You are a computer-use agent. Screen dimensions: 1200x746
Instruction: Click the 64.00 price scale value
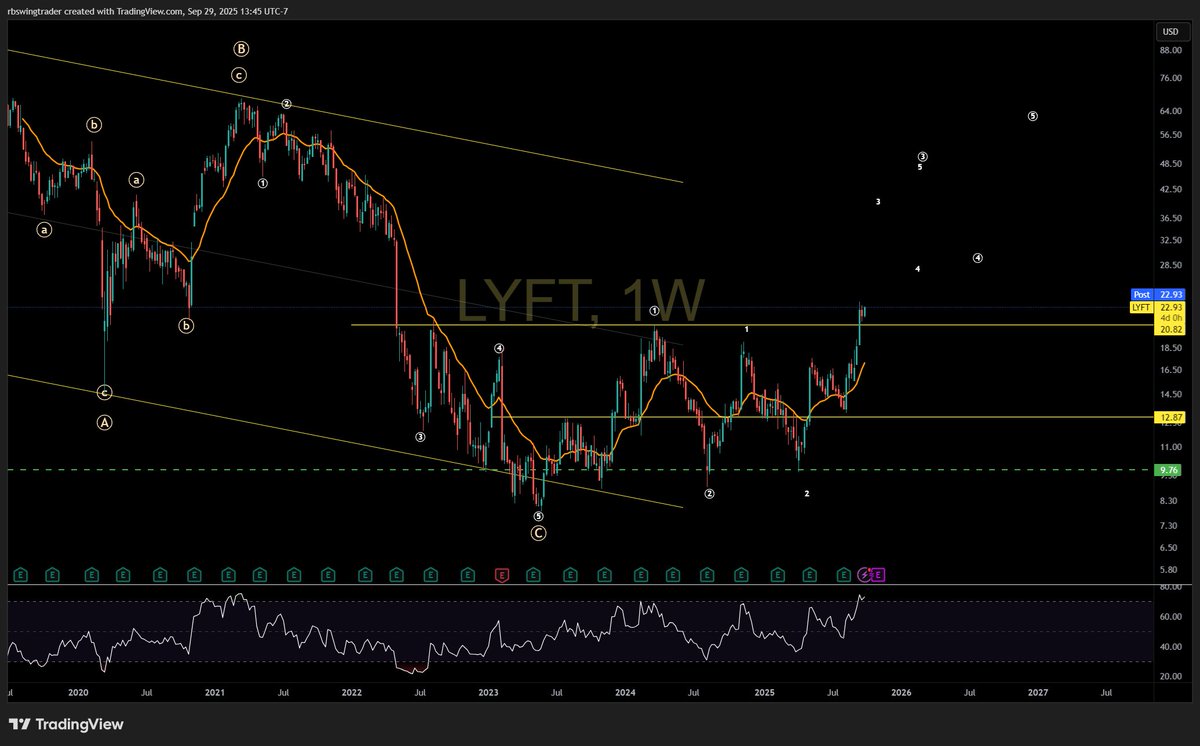click(1170, 112)
